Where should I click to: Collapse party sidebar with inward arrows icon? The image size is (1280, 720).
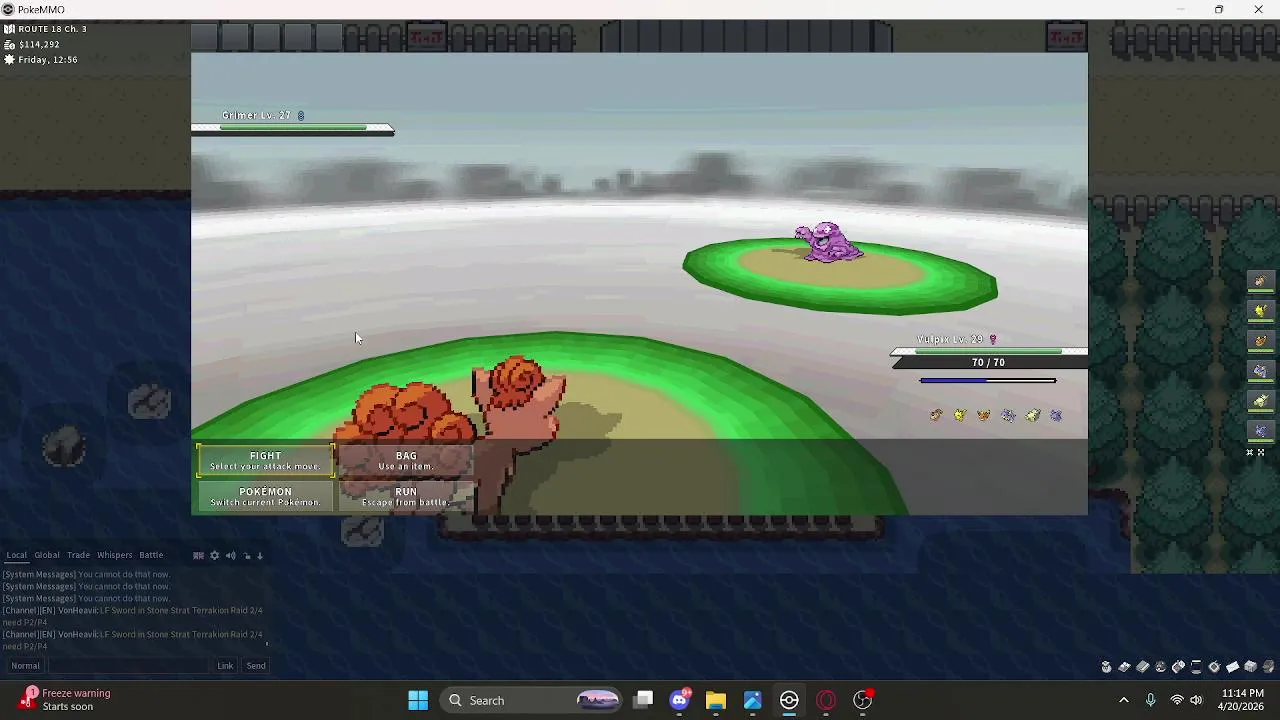(1249, 453)
